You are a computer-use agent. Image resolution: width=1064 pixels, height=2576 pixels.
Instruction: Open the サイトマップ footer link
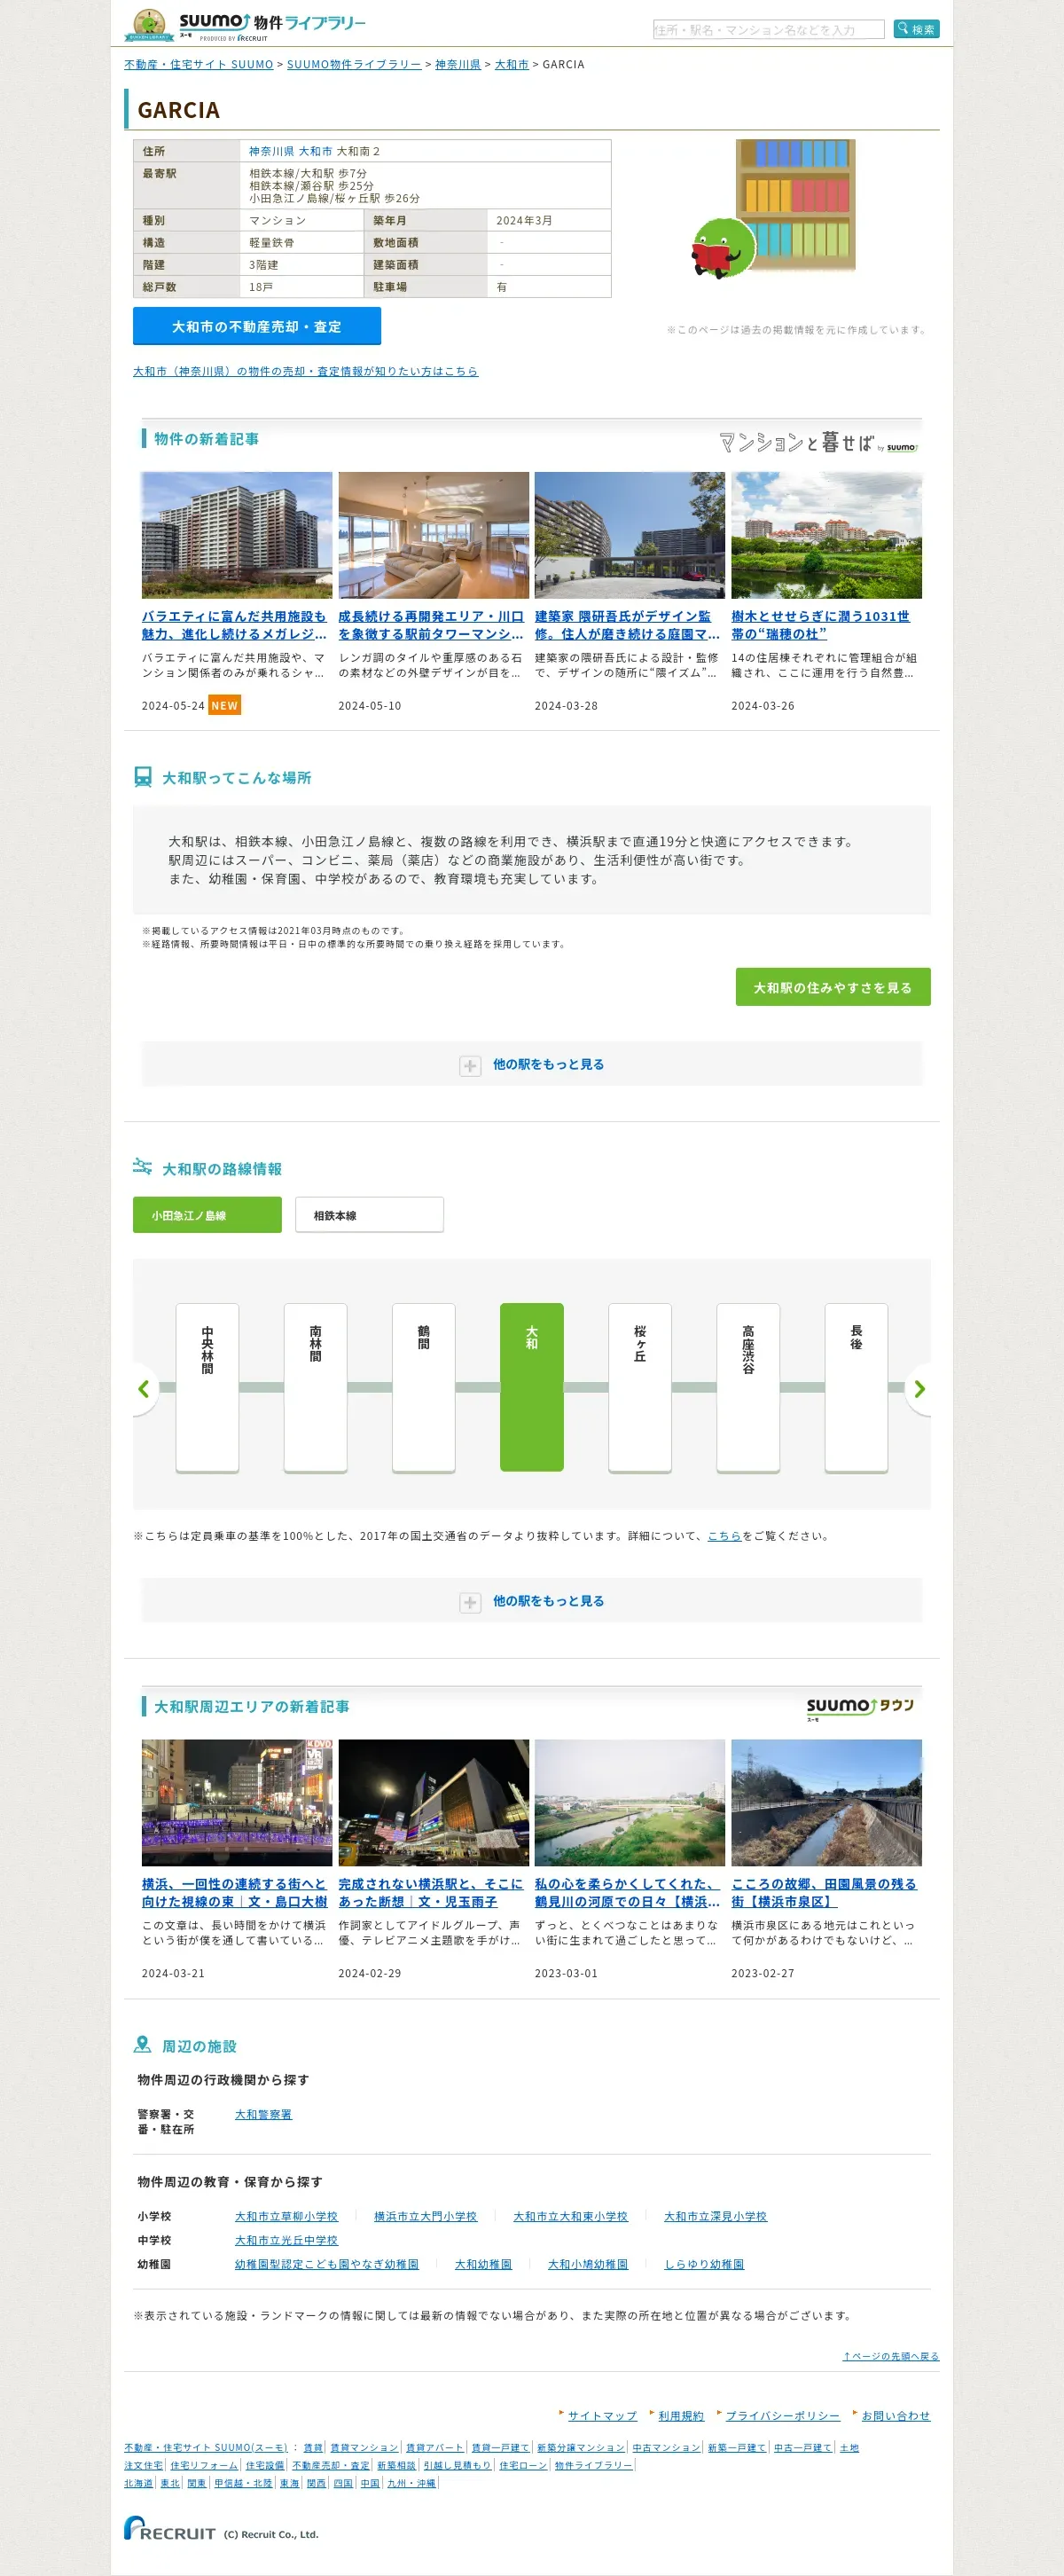tap(602, 2415)
